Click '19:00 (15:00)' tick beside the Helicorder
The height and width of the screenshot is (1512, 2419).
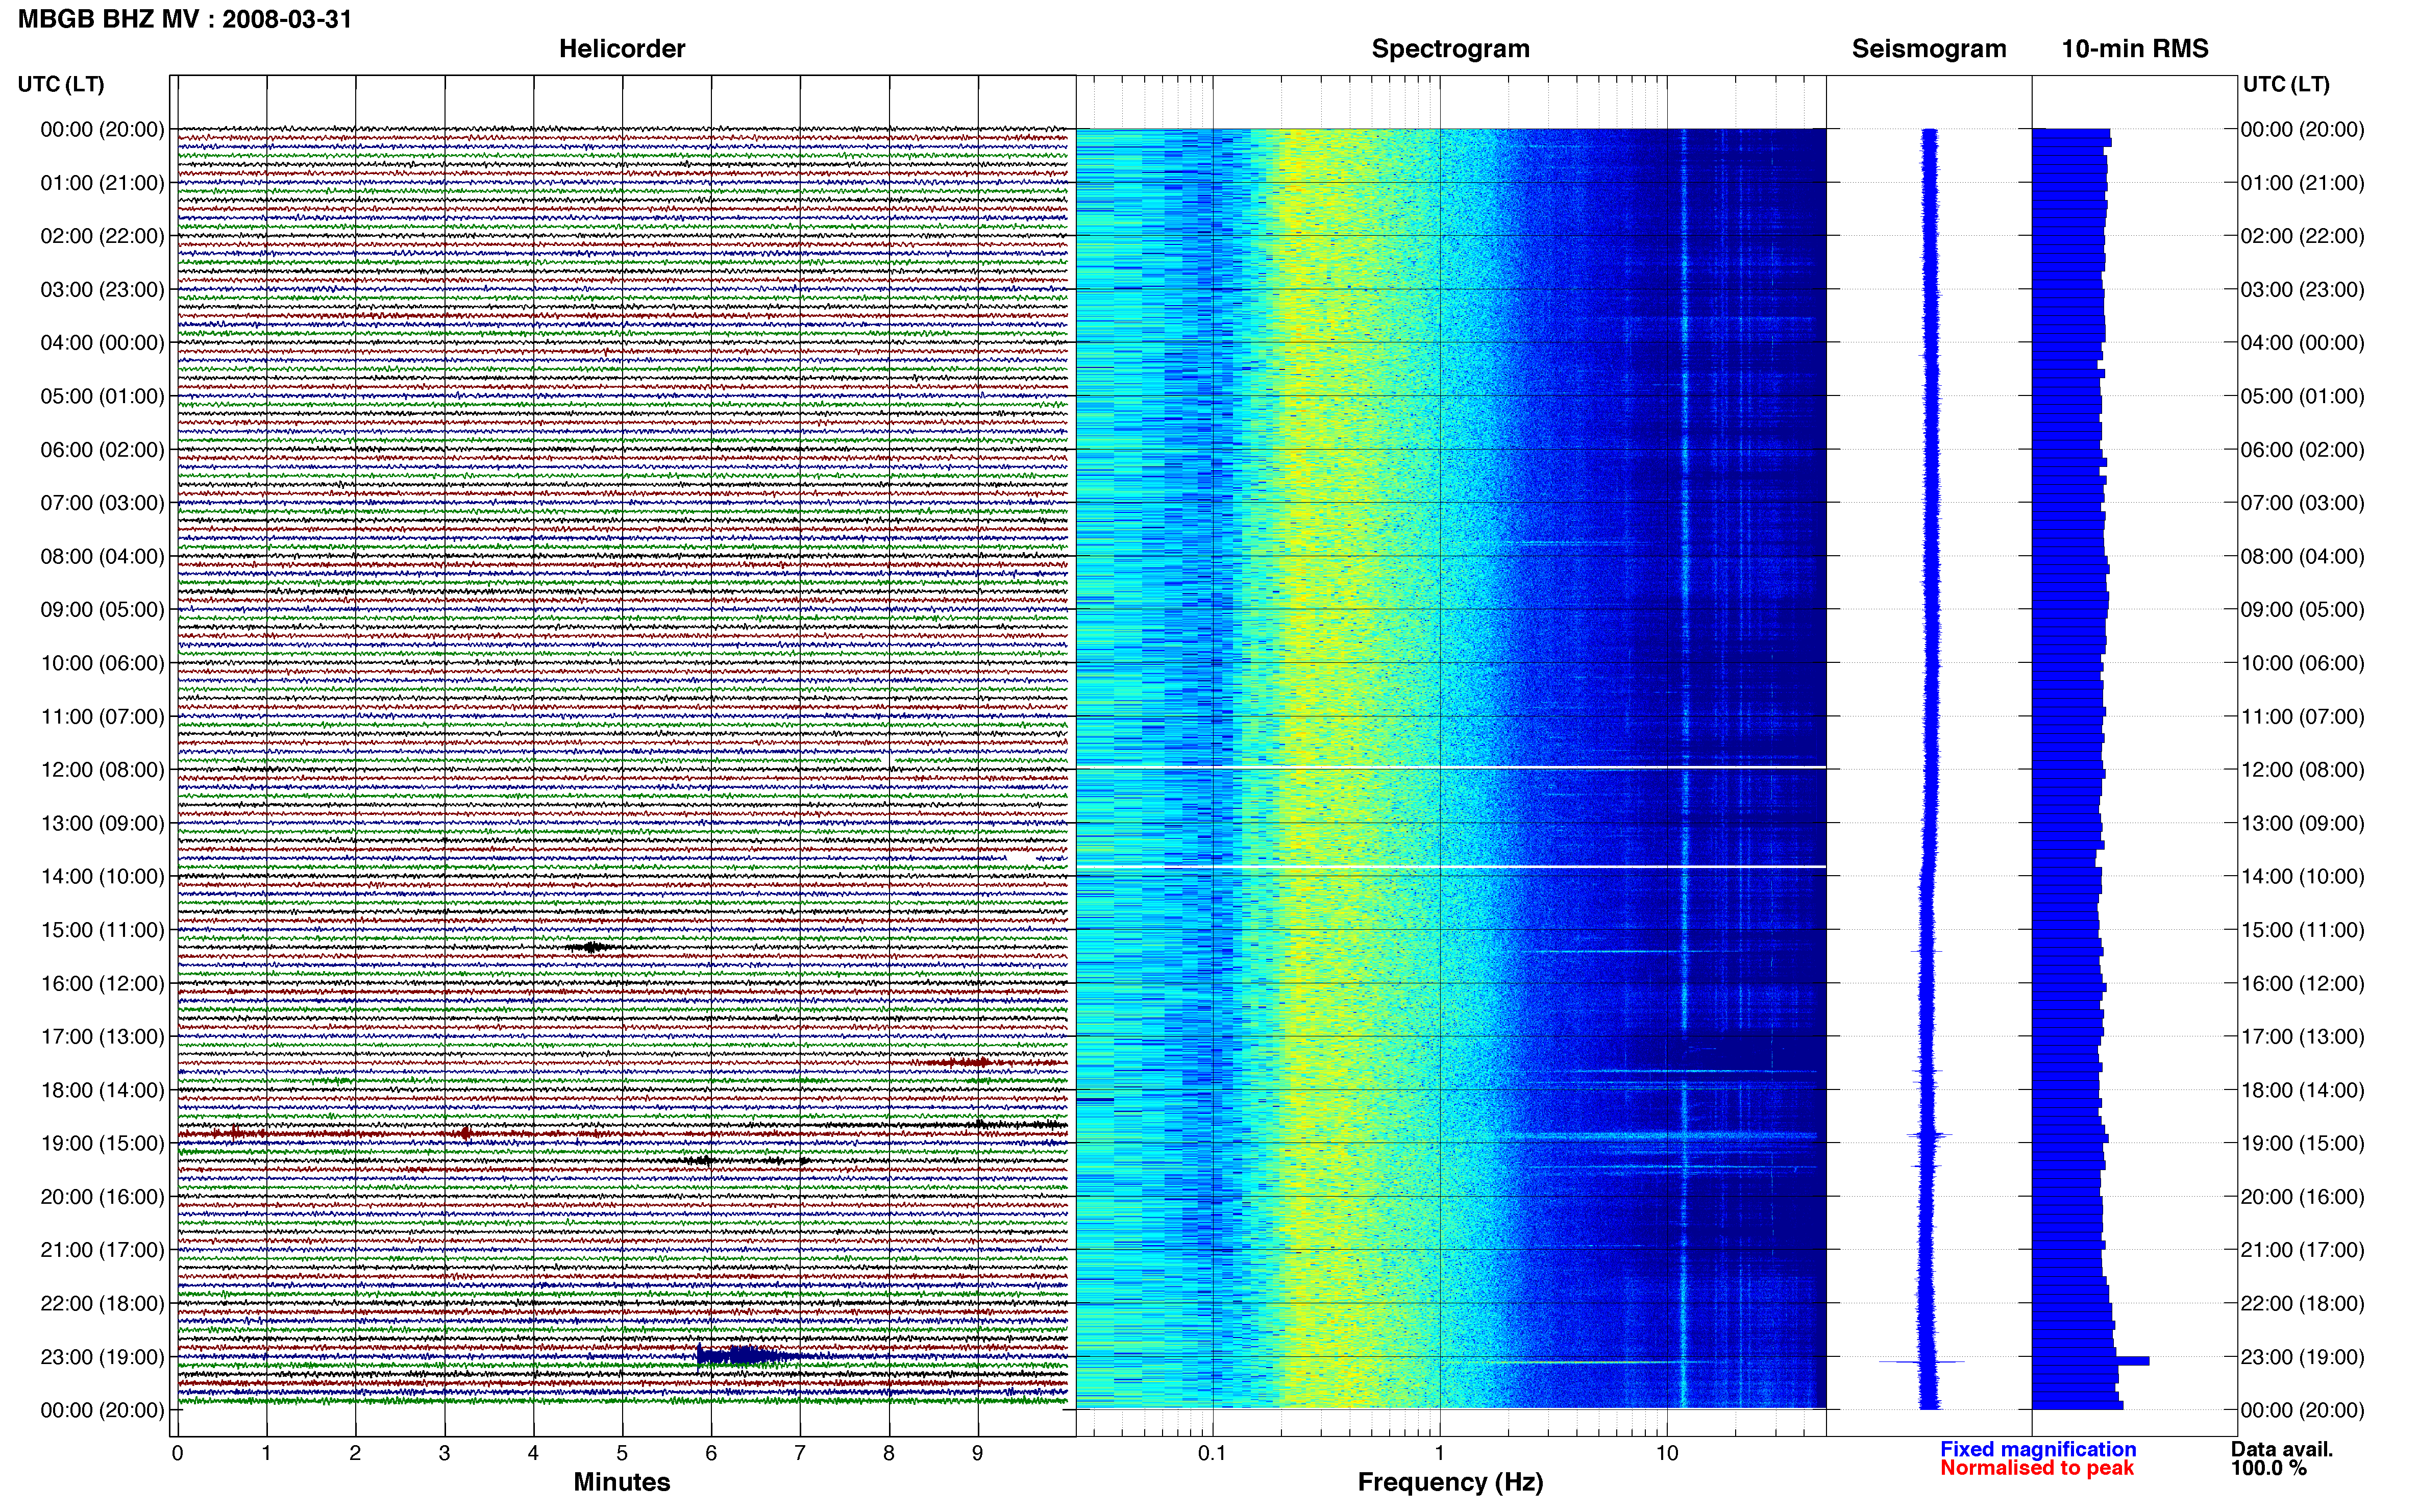102,1144
